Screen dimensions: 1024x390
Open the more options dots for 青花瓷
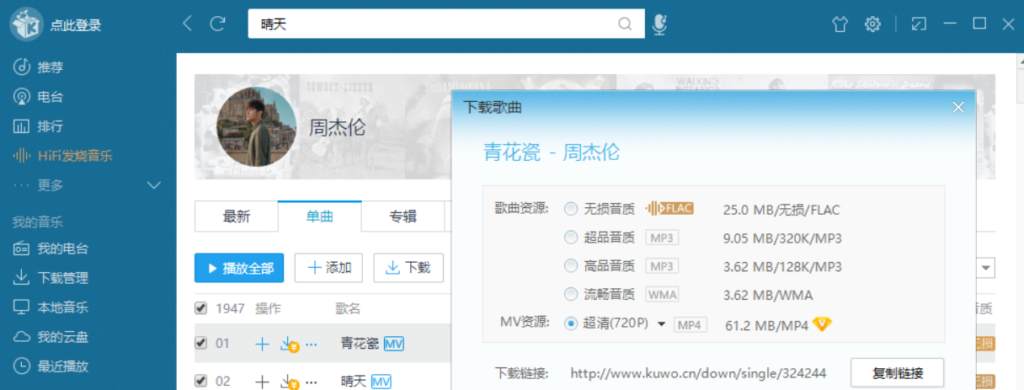pos(312,344)
